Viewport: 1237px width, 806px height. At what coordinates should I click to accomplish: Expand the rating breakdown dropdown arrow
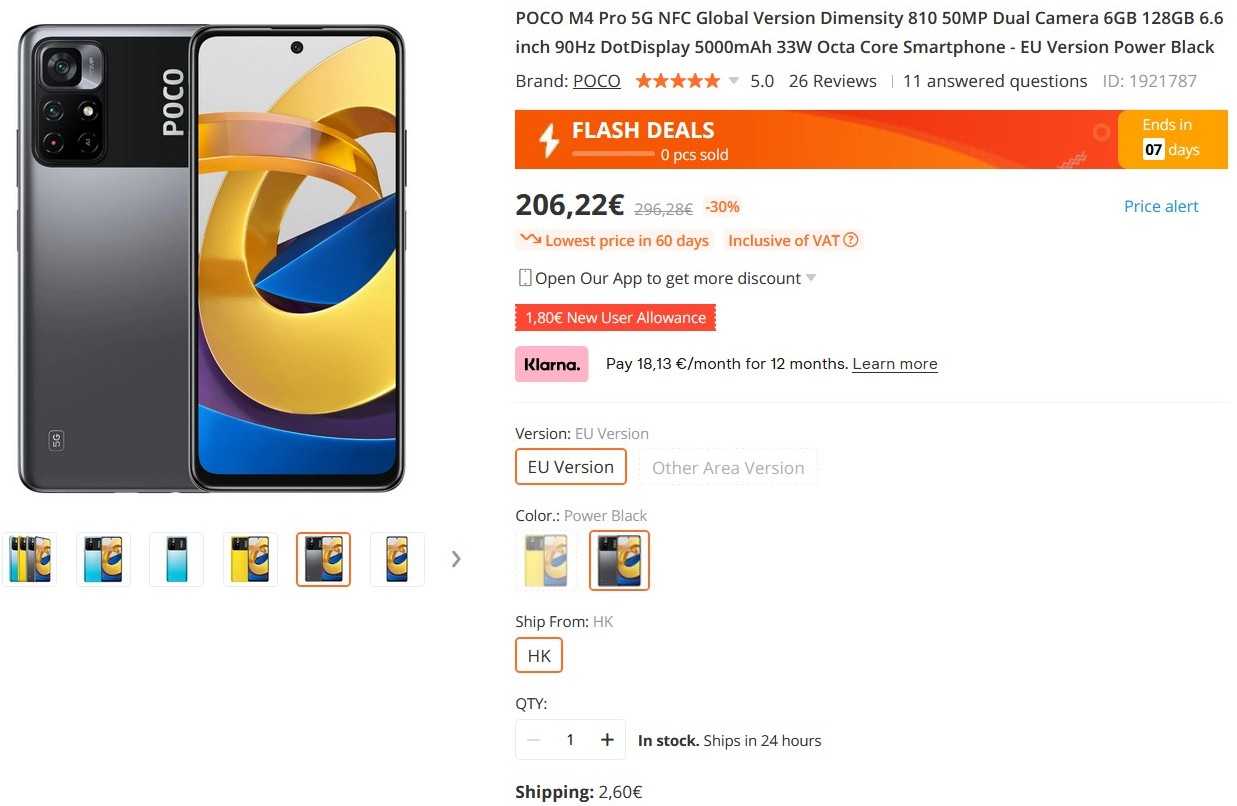[734, 81]
